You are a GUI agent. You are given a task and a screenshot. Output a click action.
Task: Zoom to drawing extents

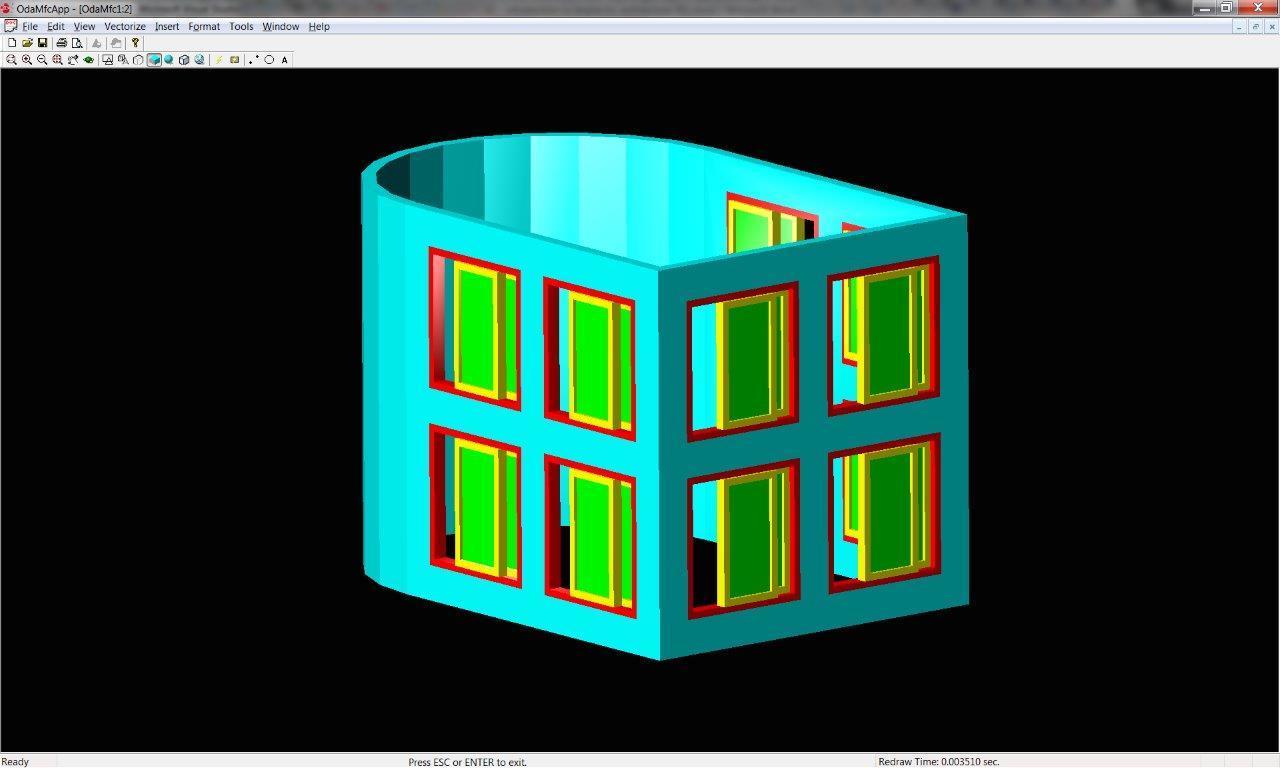58,59
